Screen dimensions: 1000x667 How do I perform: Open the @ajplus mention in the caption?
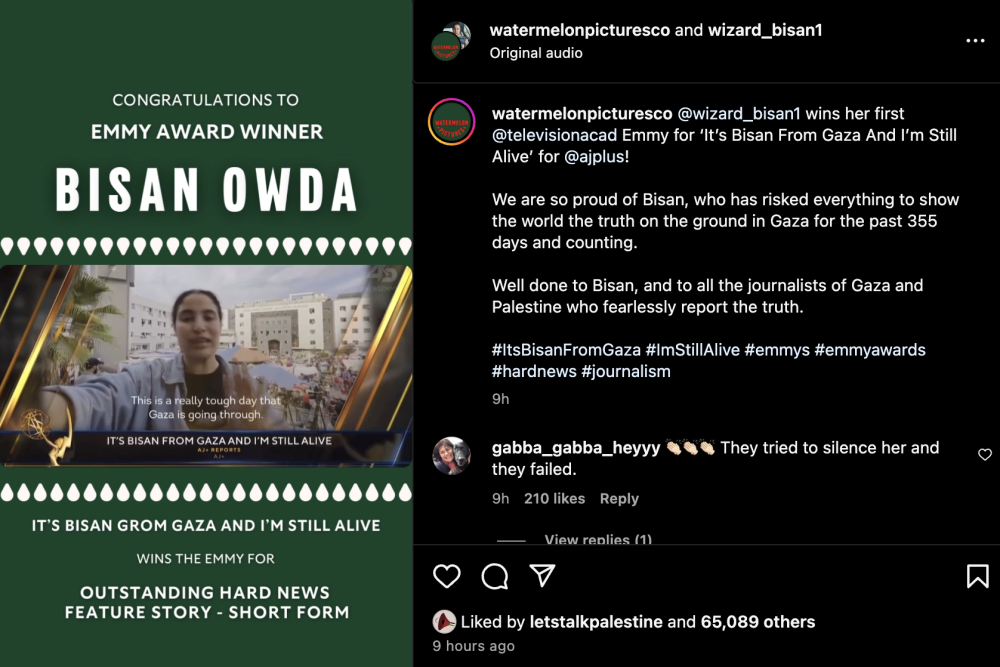point(594,157)
